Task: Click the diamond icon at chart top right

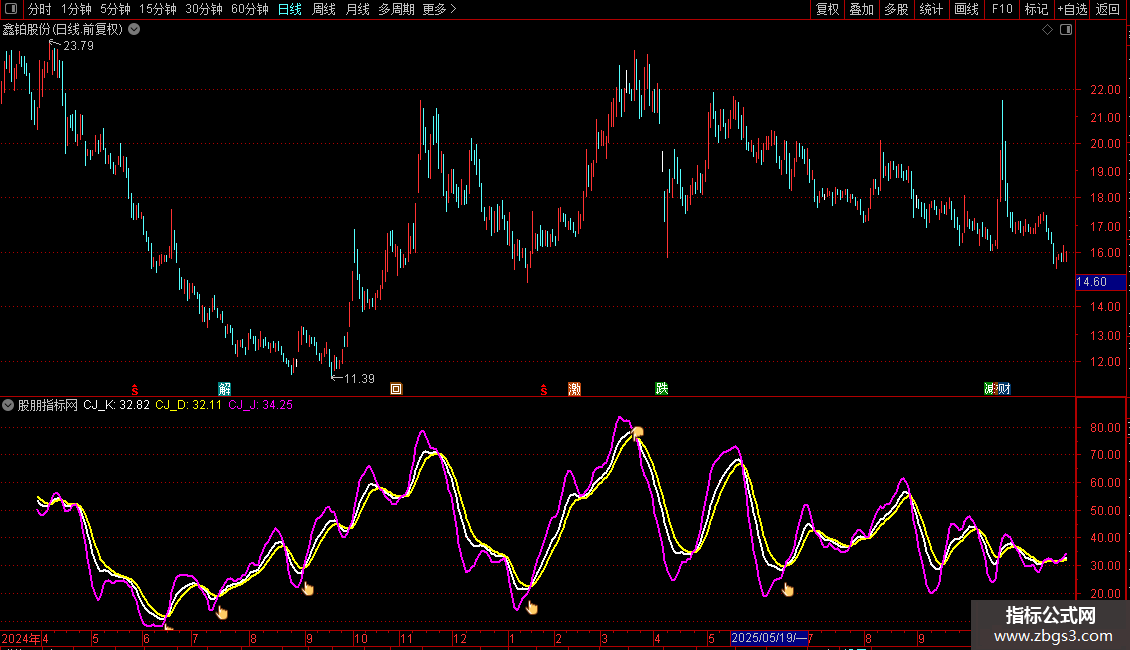Action: [x=1047, y=30]
